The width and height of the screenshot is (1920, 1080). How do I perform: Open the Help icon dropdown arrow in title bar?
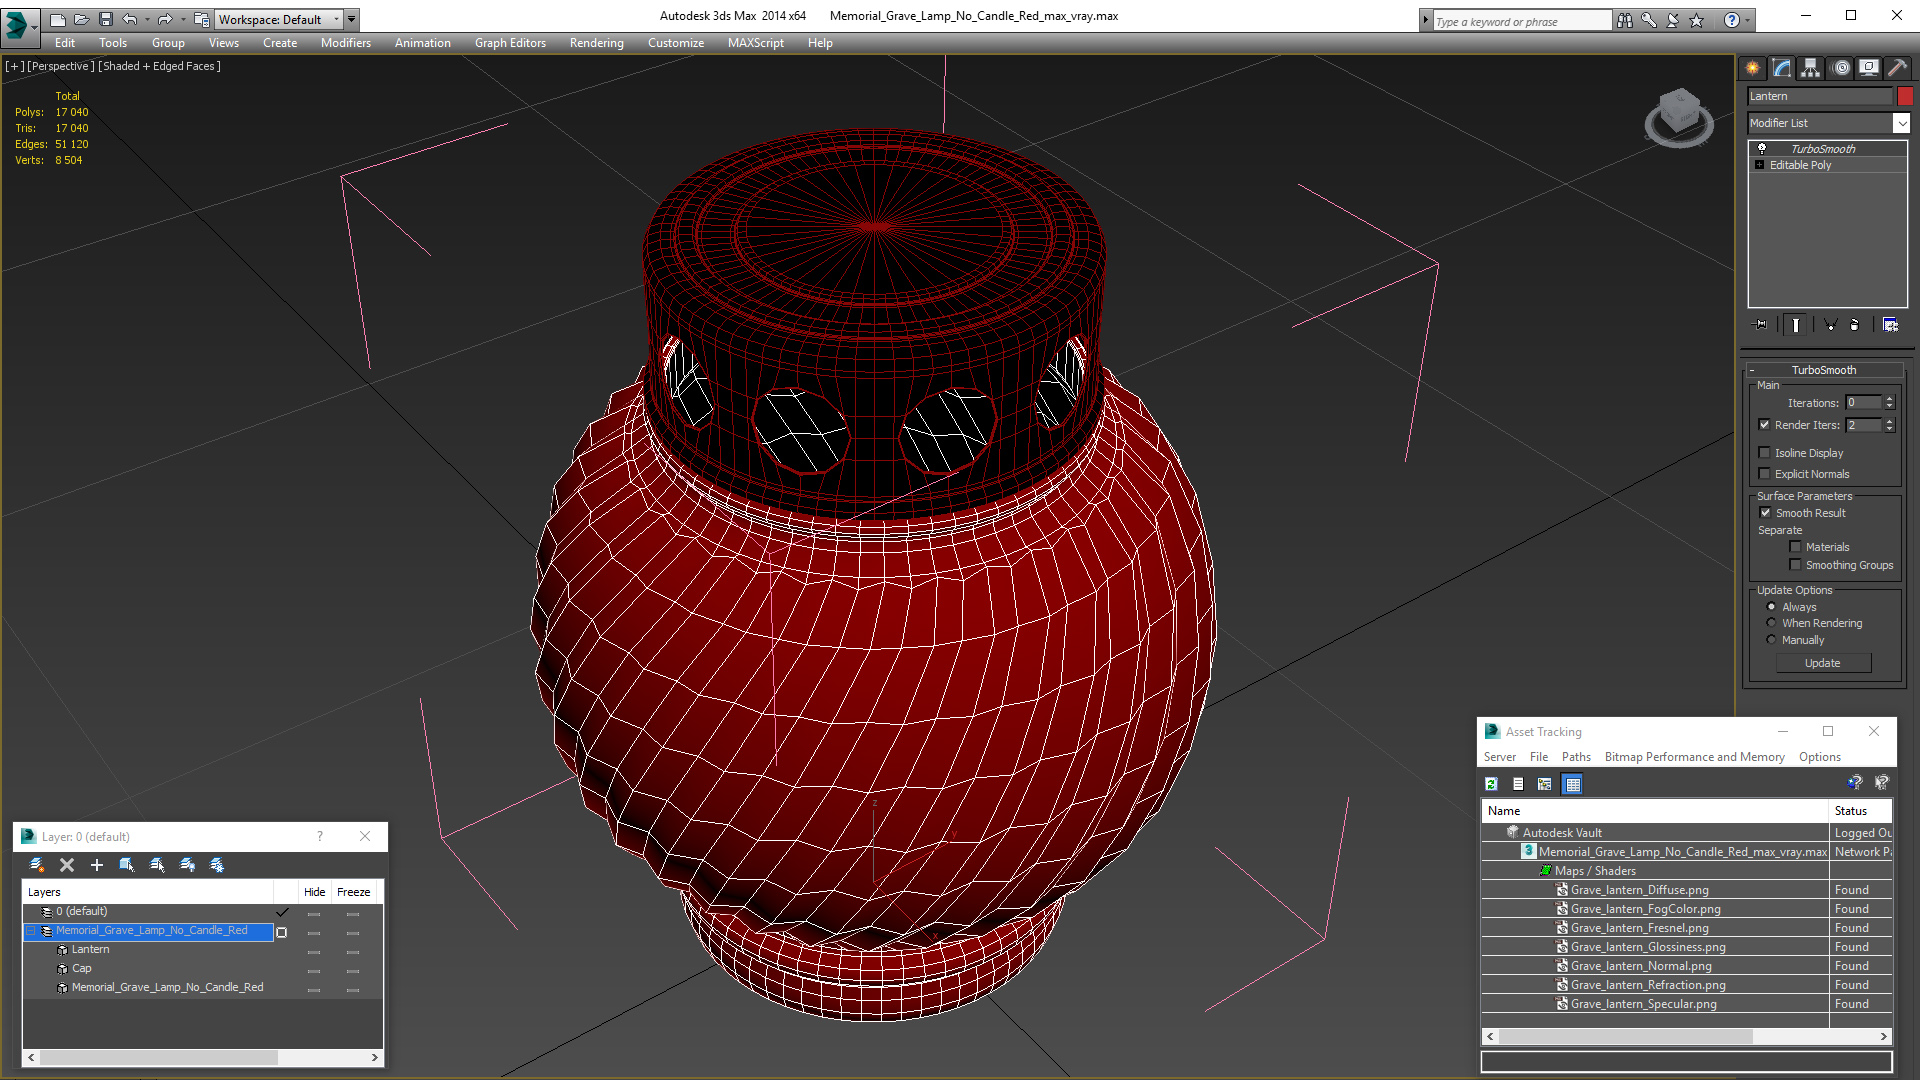(x=1747, y=20)
